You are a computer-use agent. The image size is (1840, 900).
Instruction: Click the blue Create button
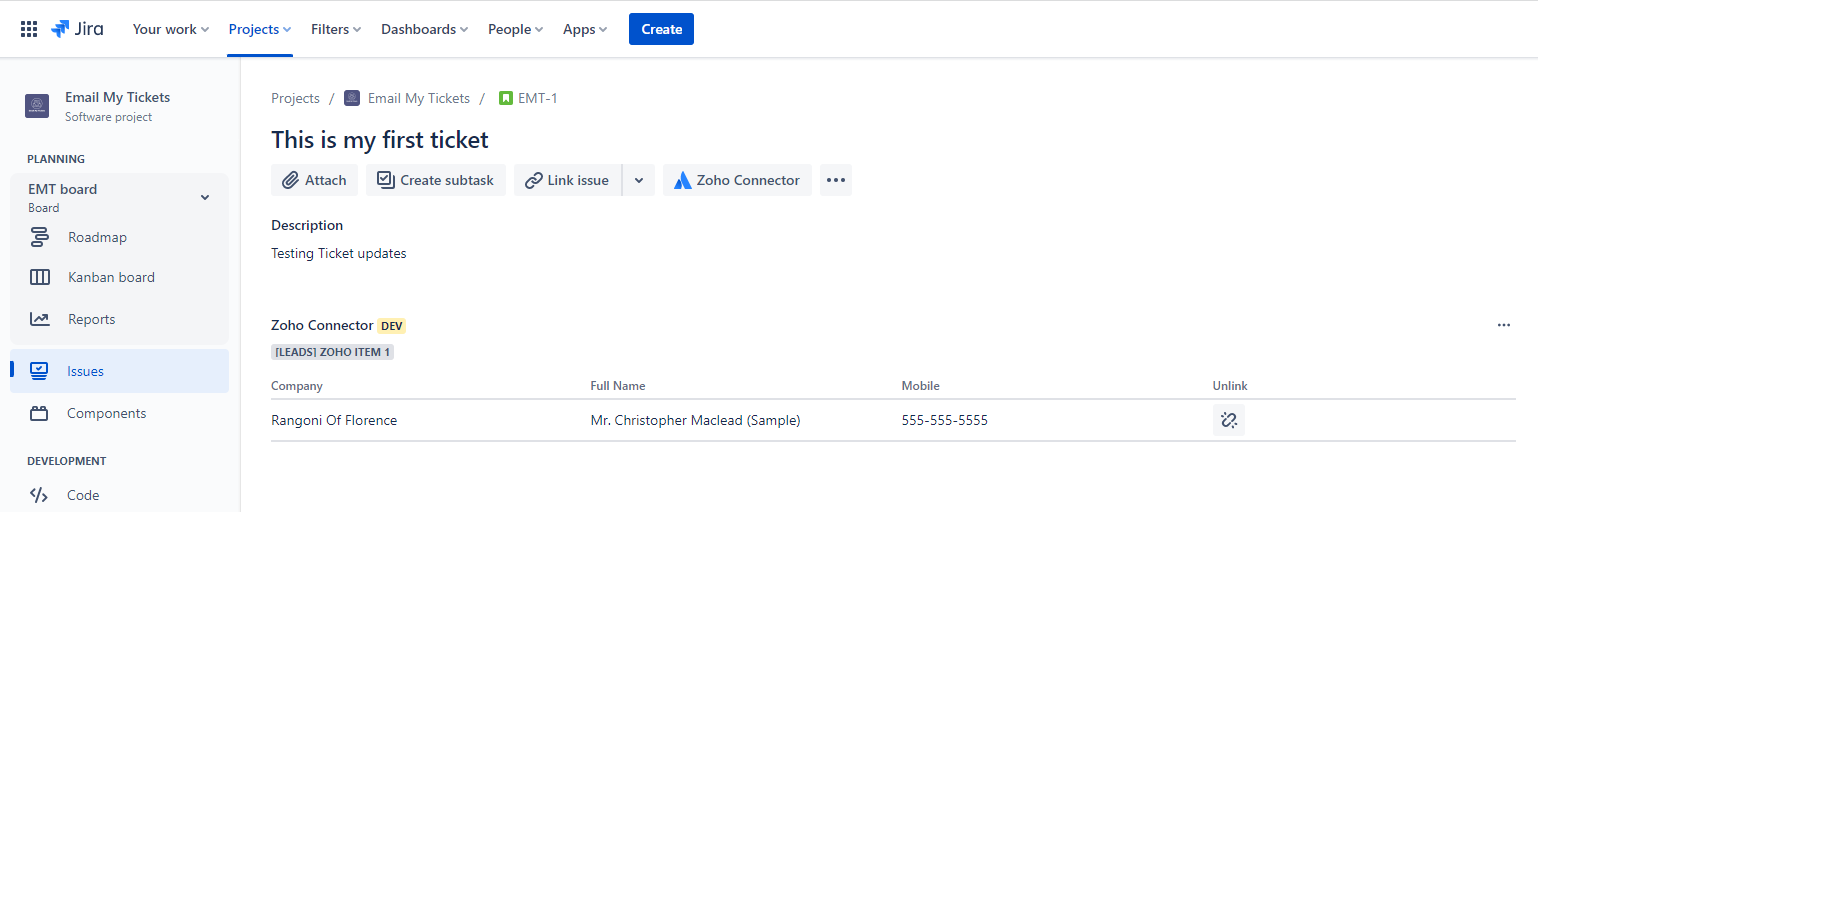pos(661,29)
